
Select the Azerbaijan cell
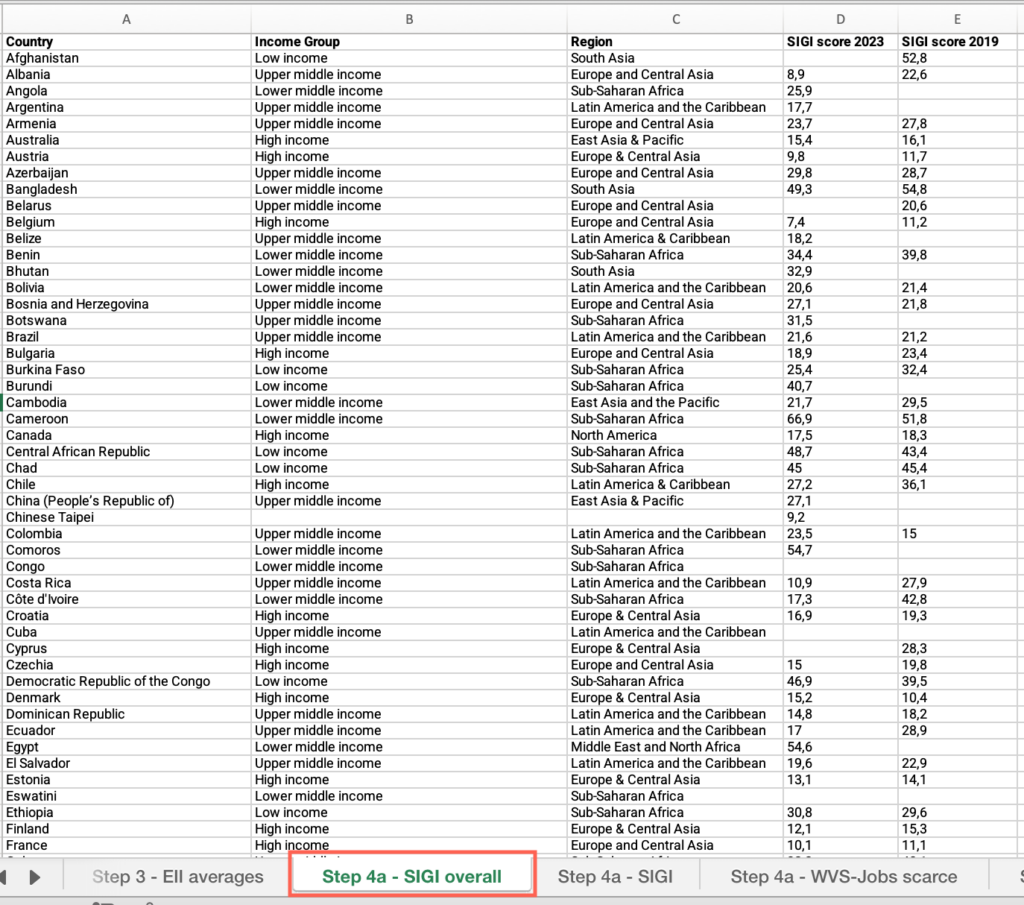click(127, 173)
